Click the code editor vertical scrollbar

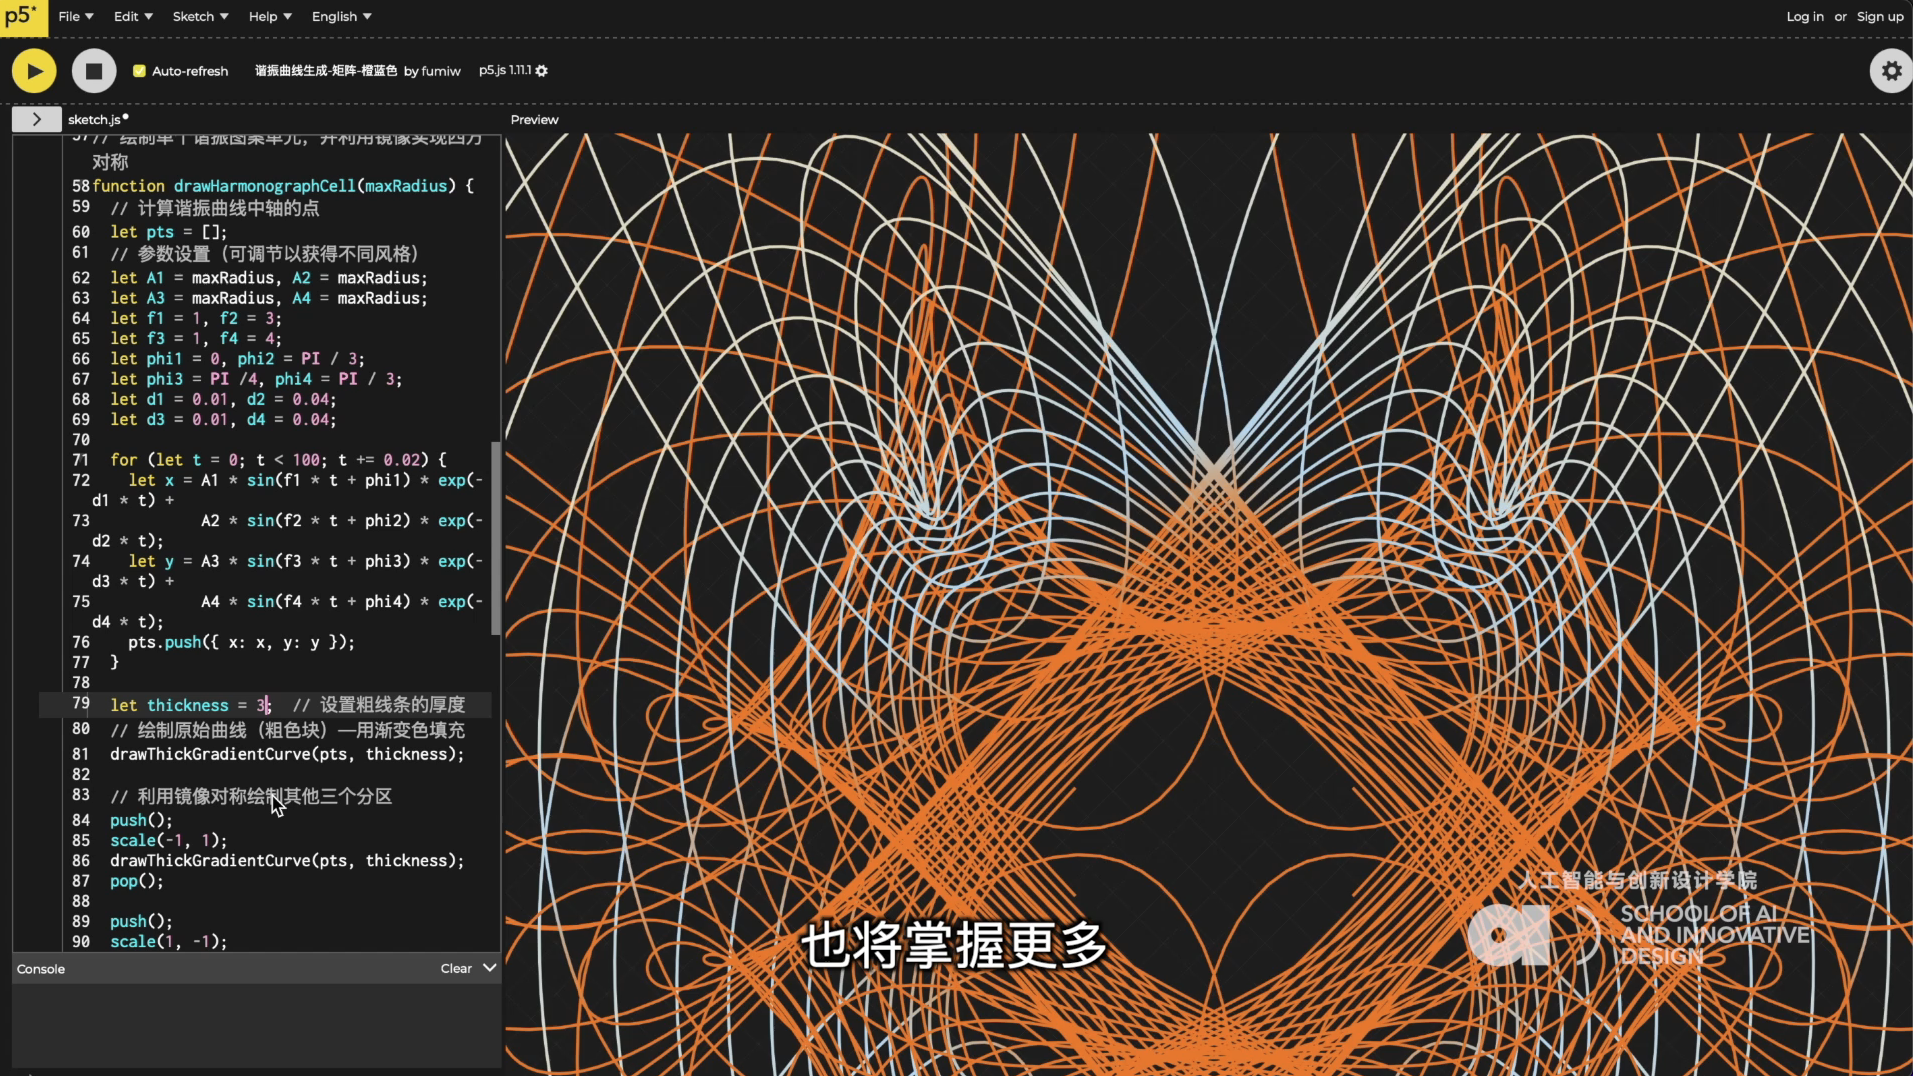click(496, 538)
